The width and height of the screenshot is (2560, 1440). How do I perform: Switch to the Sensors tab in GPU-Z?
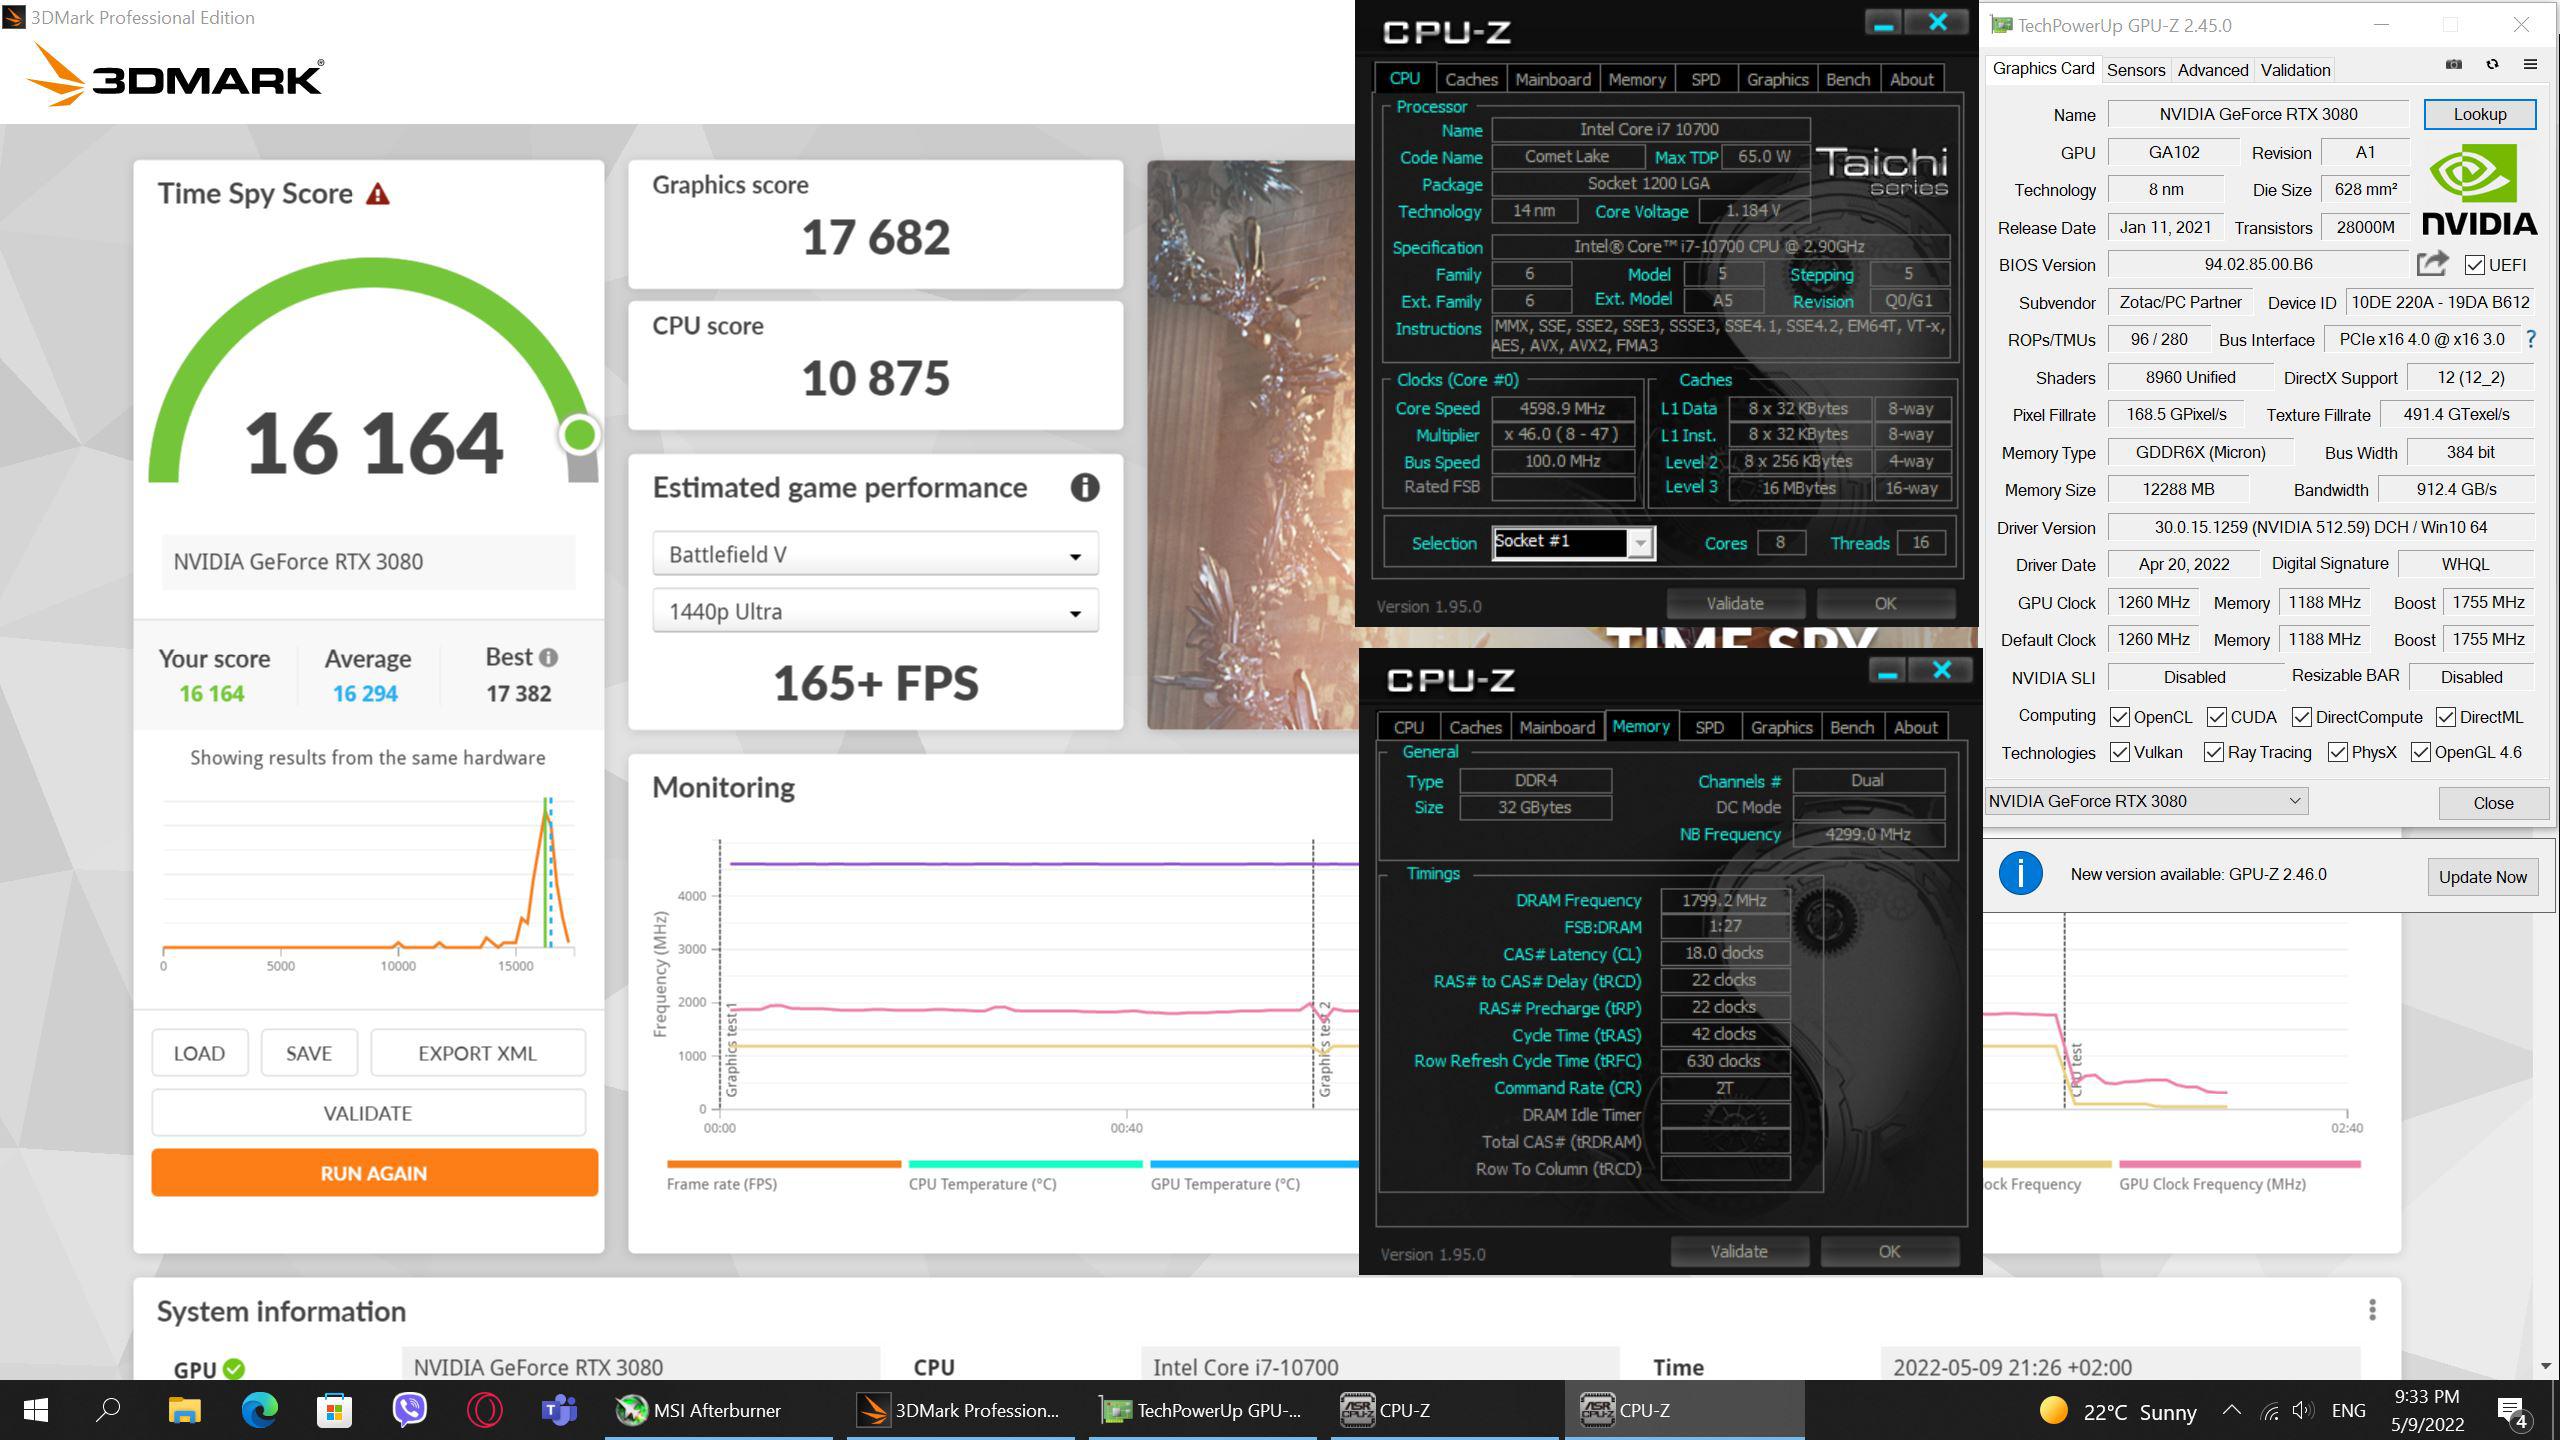[x=2135, y=70]
